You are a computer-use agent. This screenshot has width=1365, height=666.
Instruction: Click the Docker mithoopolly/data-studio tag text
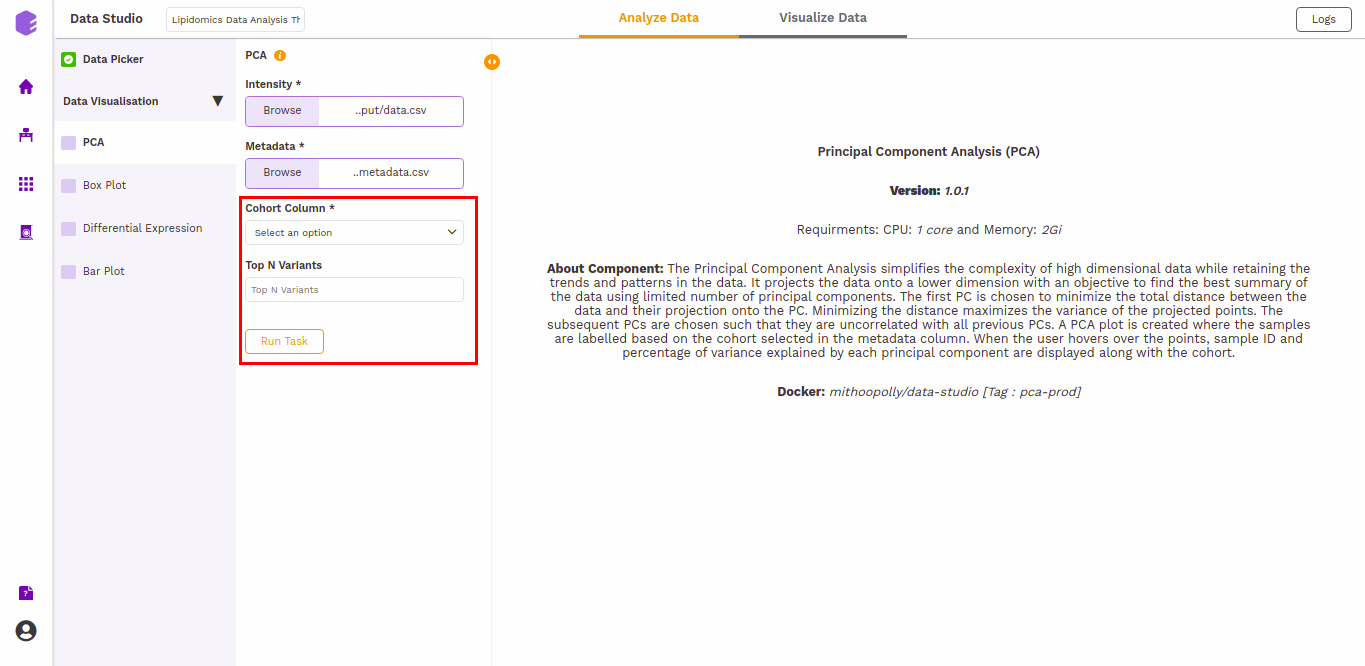[929, 392]
